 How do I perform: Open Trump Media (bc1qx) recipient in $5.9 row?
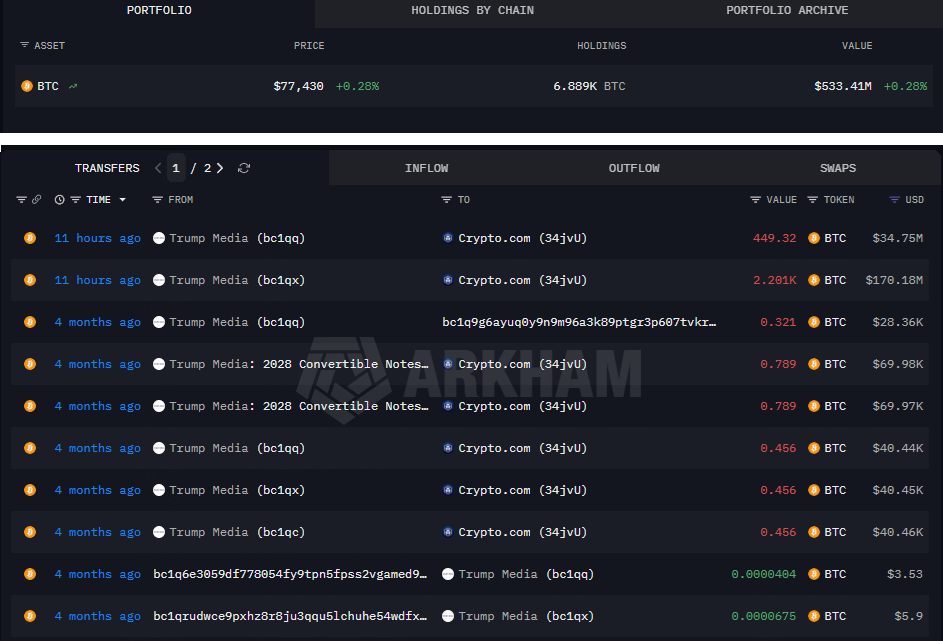point(526,616)
